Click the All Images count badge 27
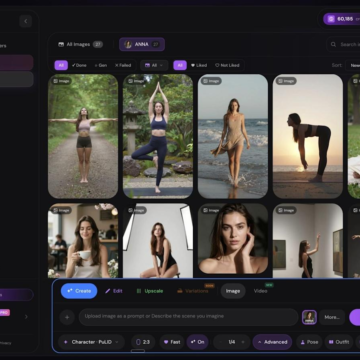This screenshot has height=360, width=360. [98, 44]
